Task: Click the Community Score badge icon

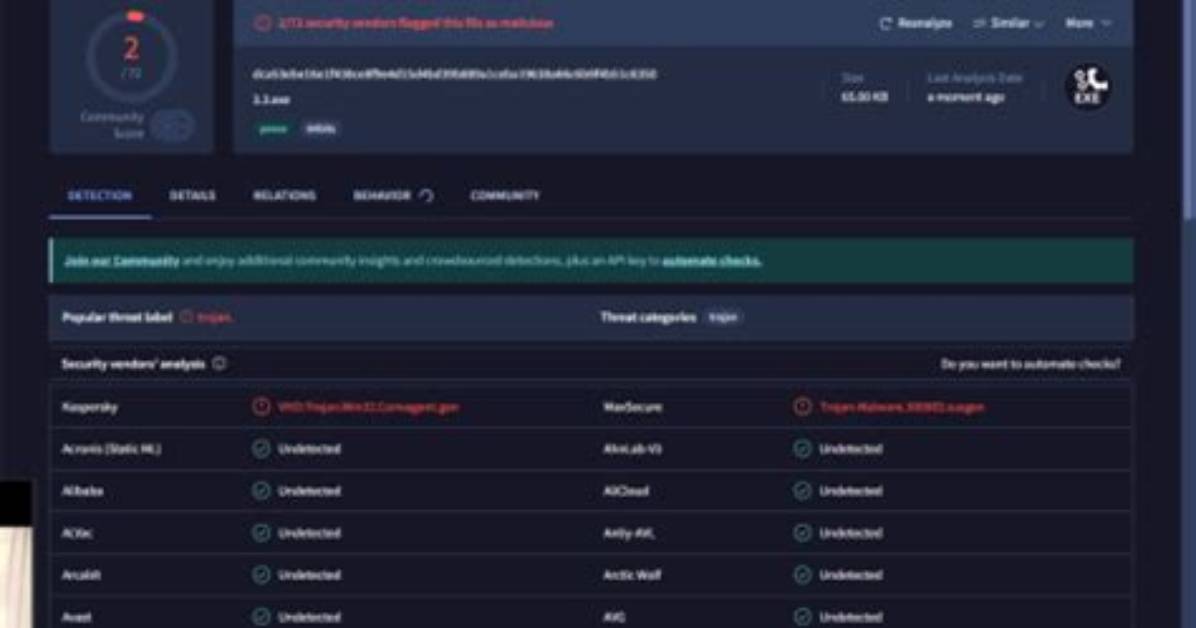Action: click(x=172, y=126)
